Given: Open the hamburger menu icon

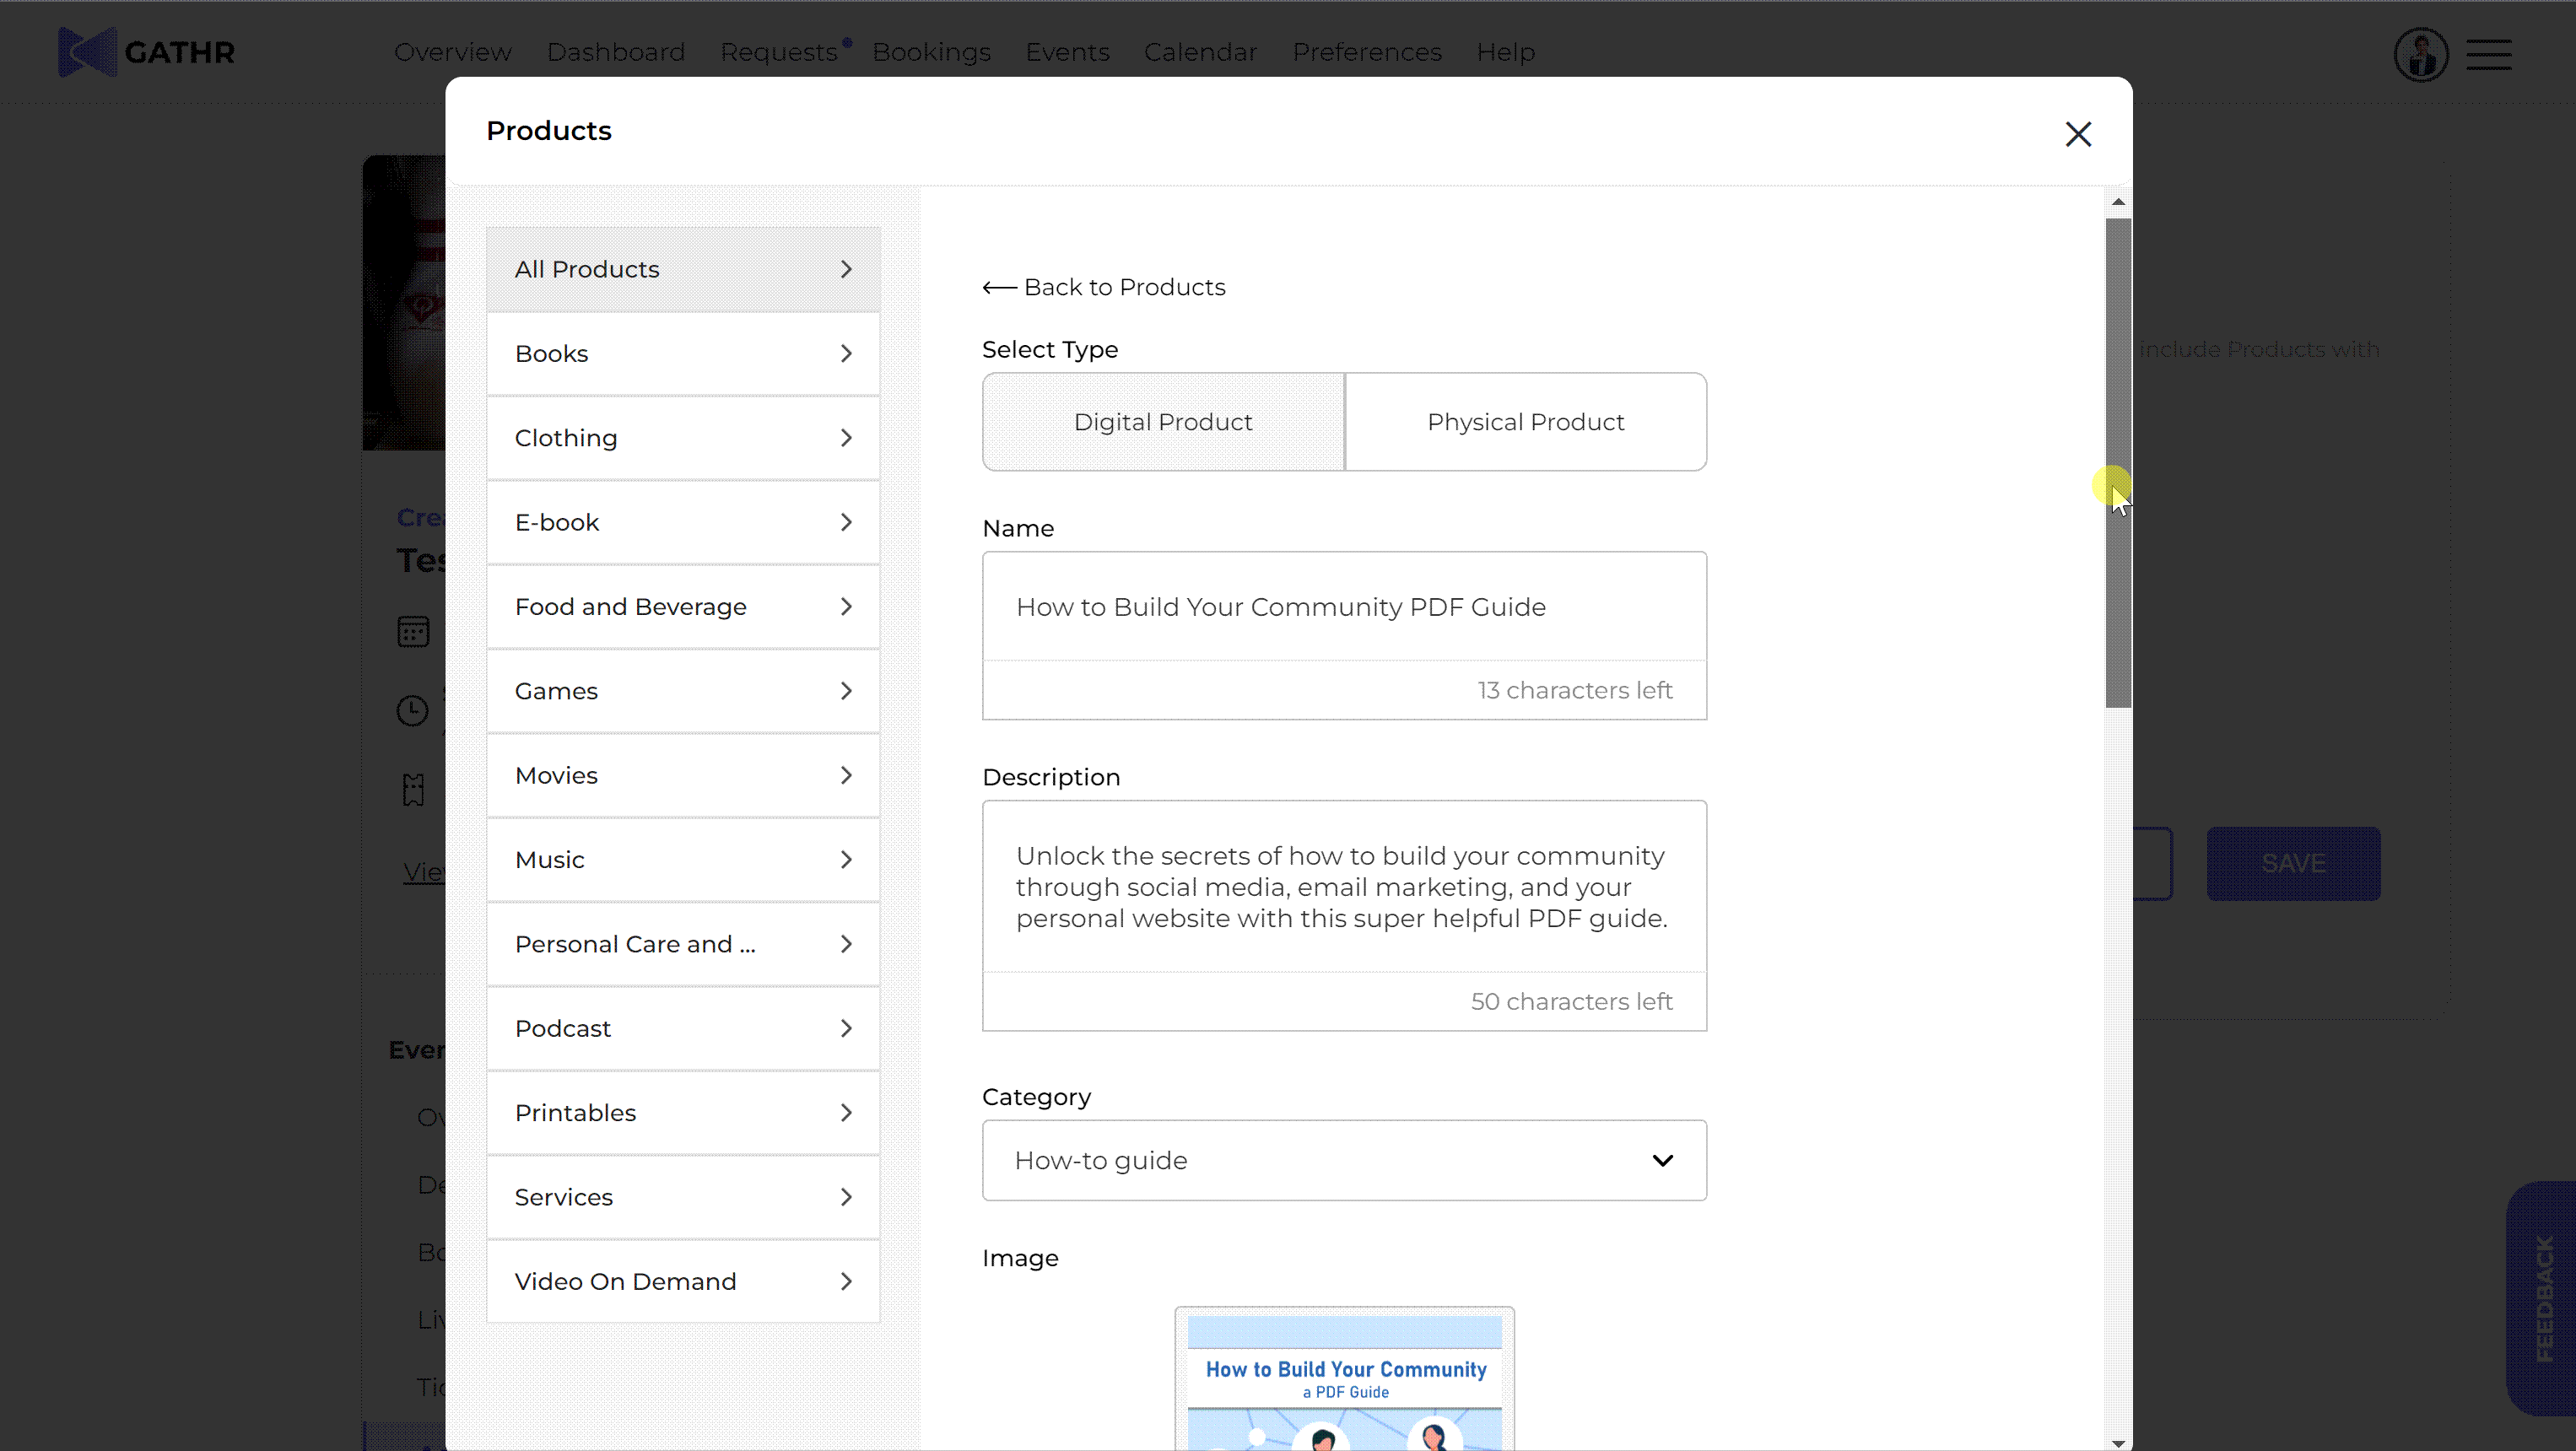Looking at the screenshot, I should click(2488, 54).
